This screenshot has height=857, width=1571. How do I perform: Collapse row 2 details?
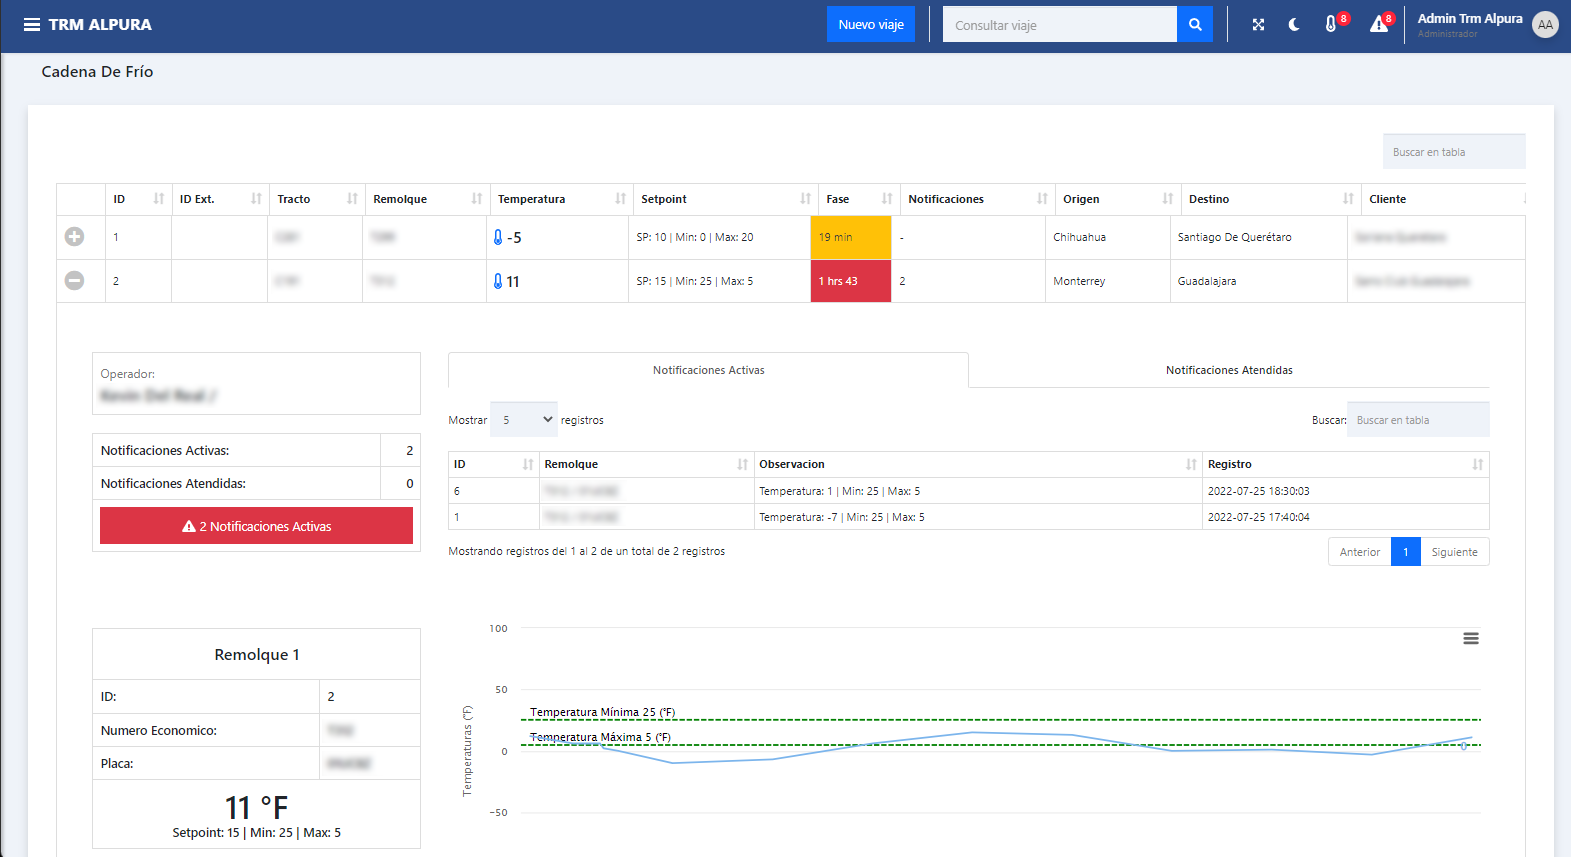pos(74,281)
